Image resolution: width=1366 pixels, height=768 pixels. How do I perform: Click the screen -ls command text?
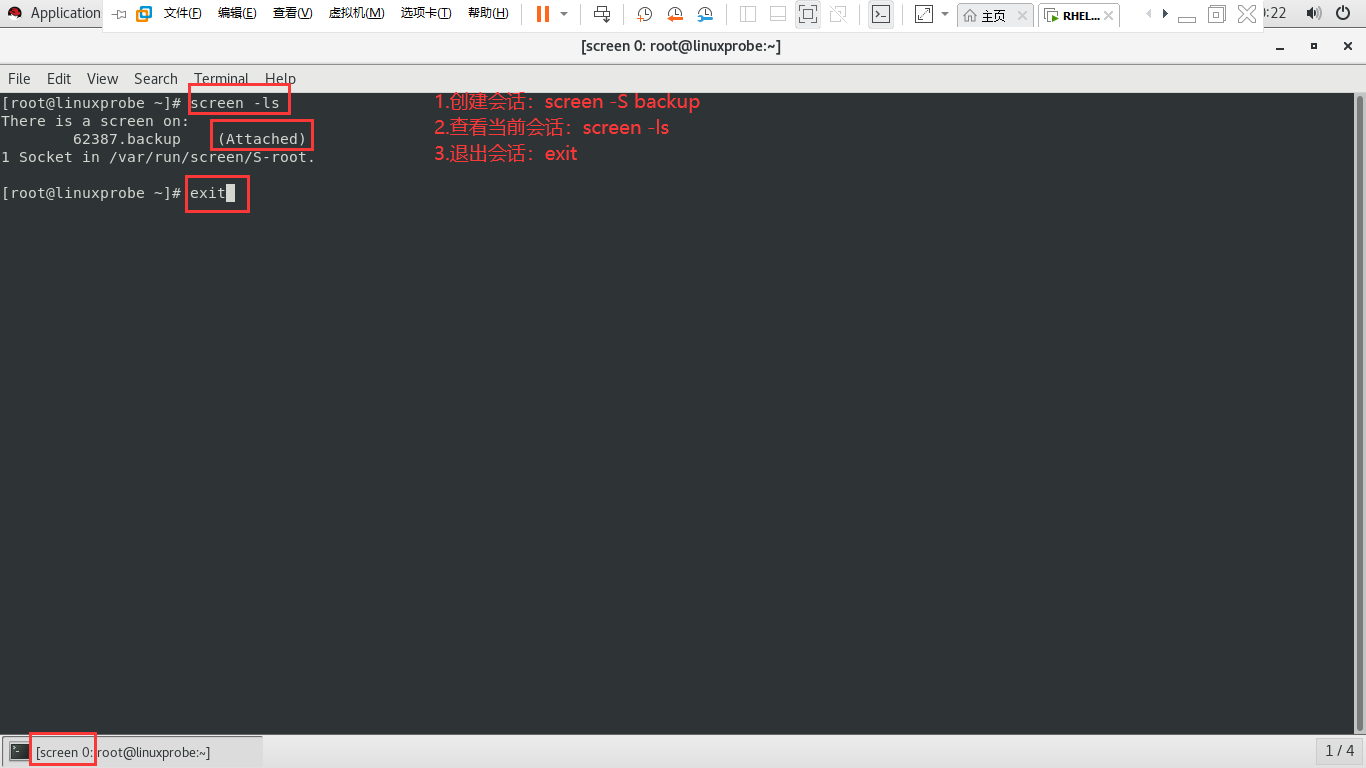pyautogui.click(x=235, y=103)
